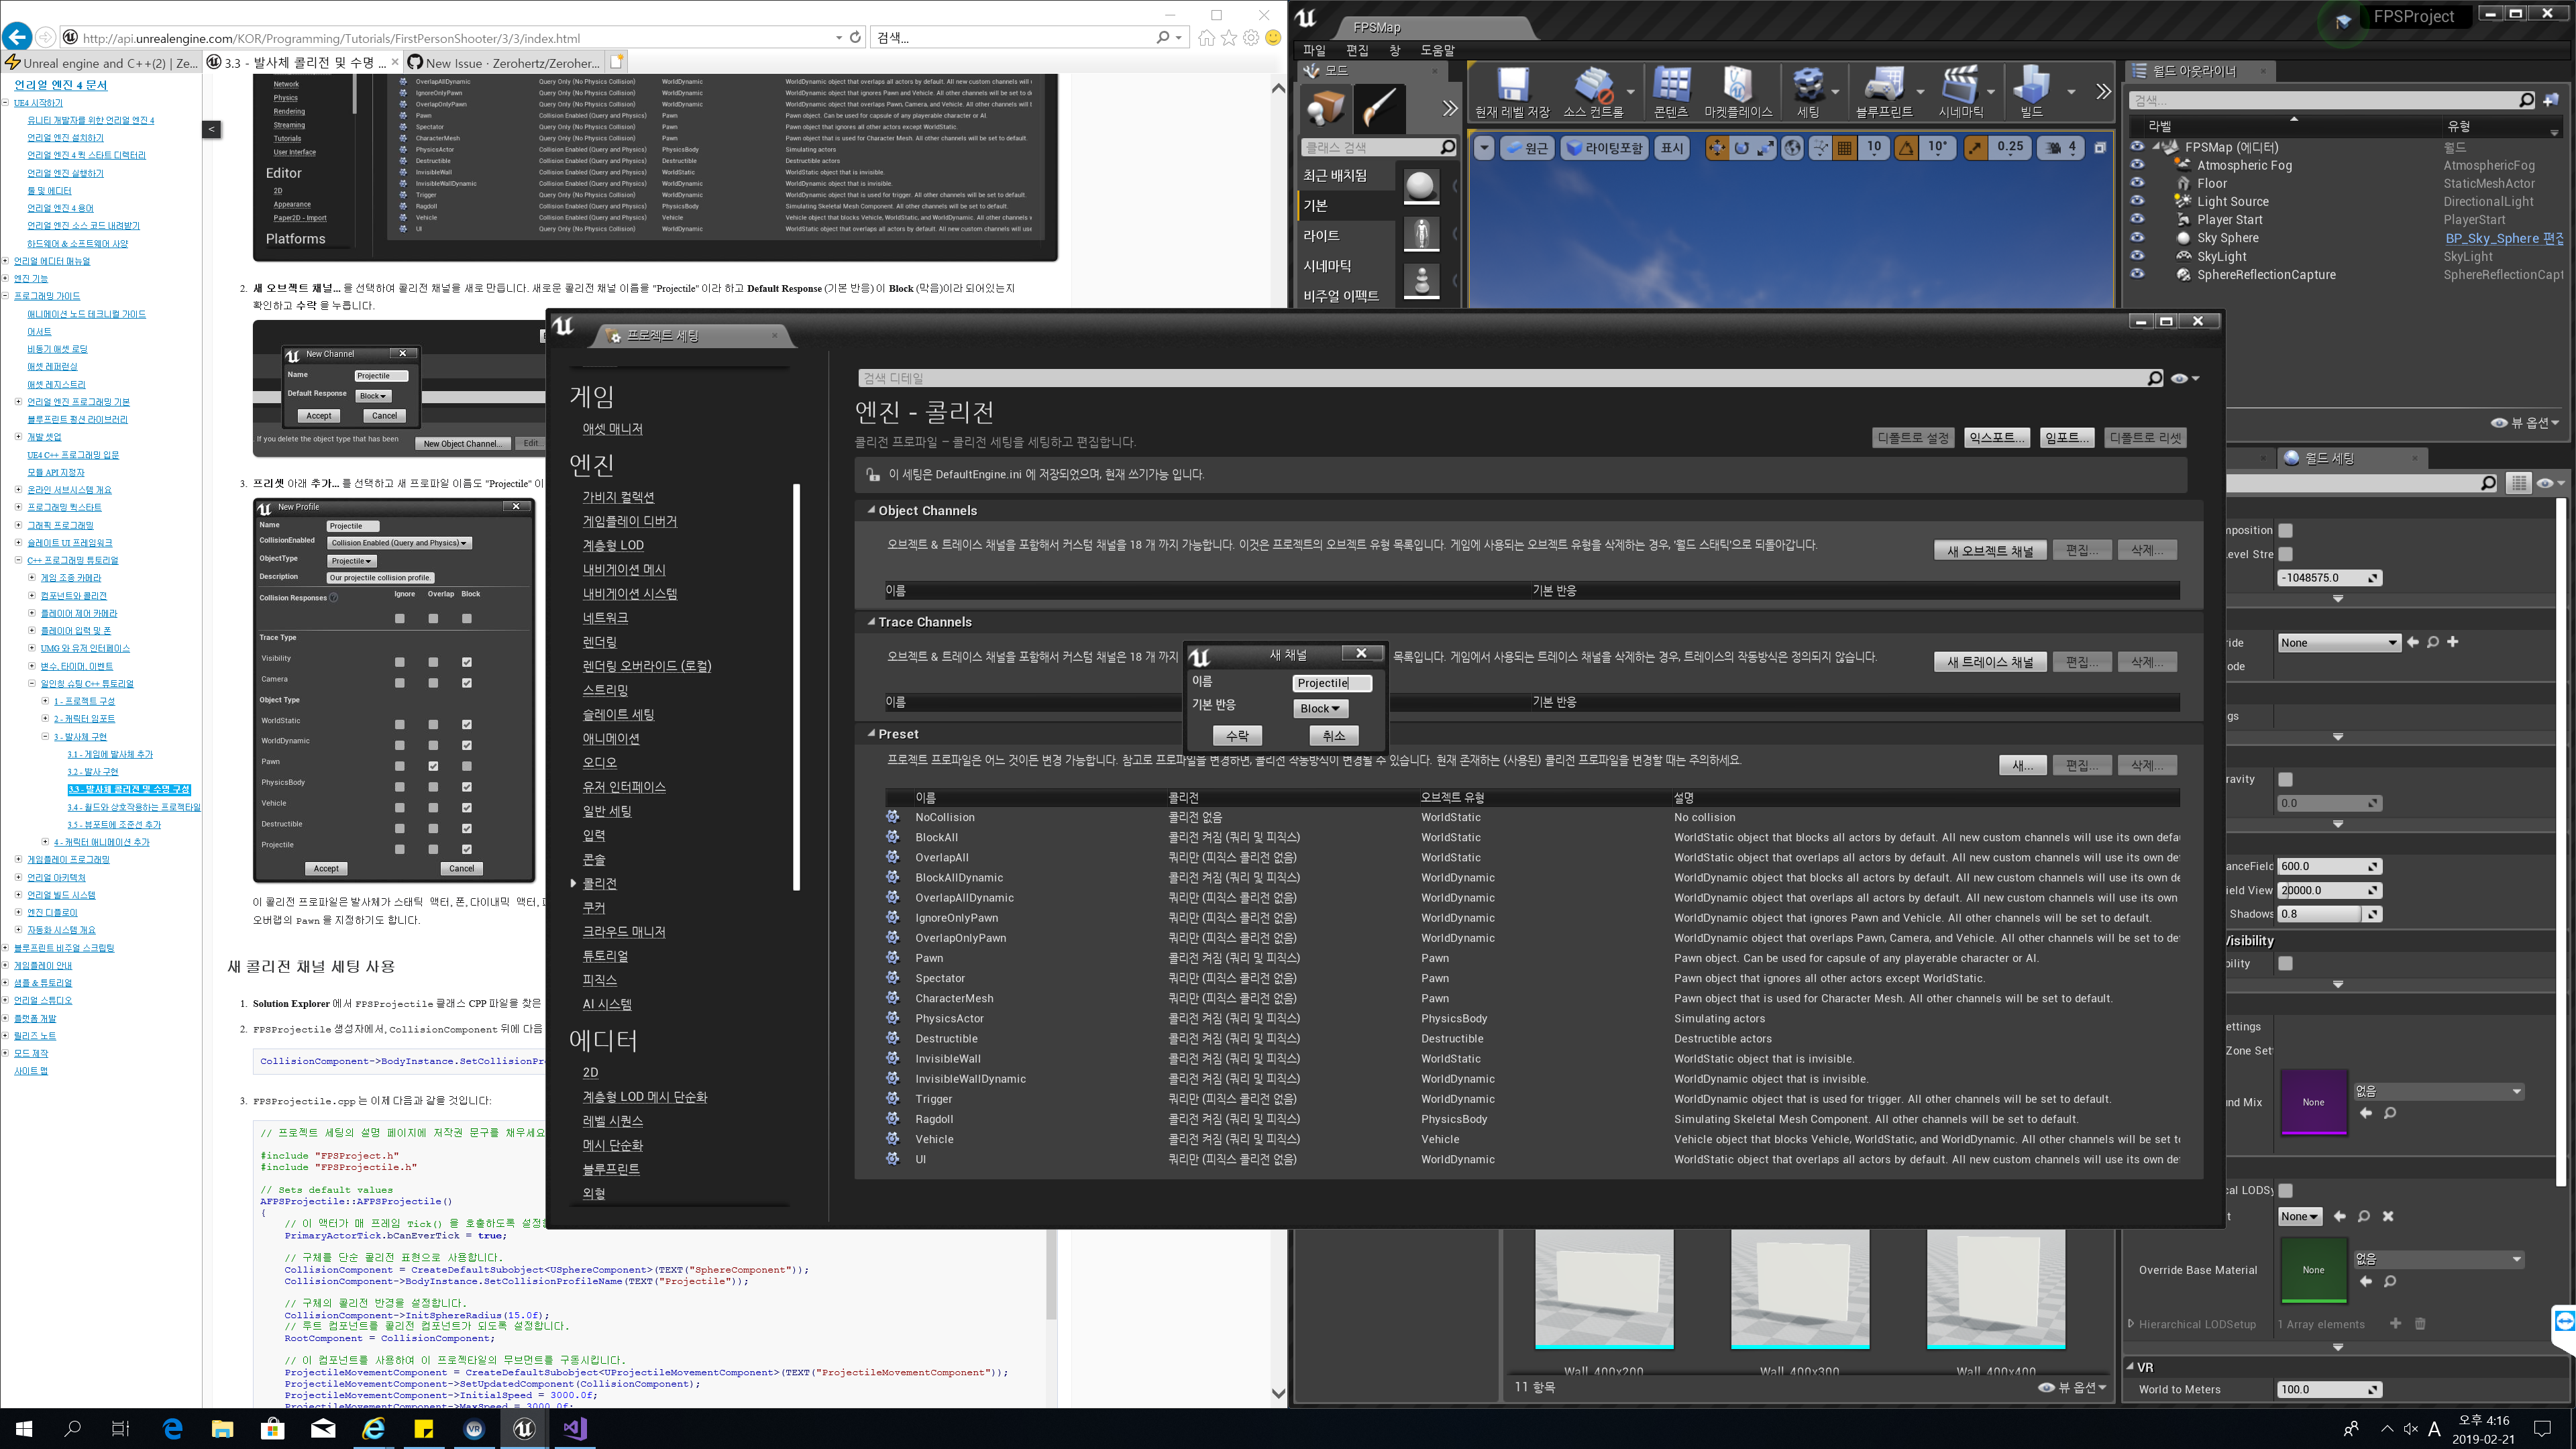
Task: Click maximize viewport icon
Action: [x=2100, y=148]
